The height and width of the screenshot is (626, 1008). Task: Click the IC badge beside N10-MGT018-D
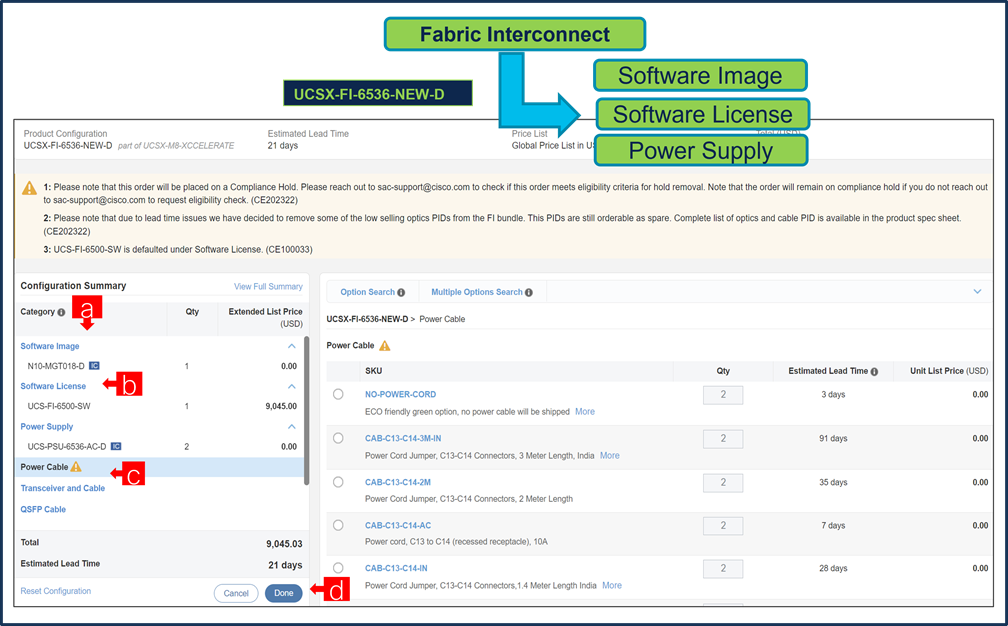tap(94, 366)
